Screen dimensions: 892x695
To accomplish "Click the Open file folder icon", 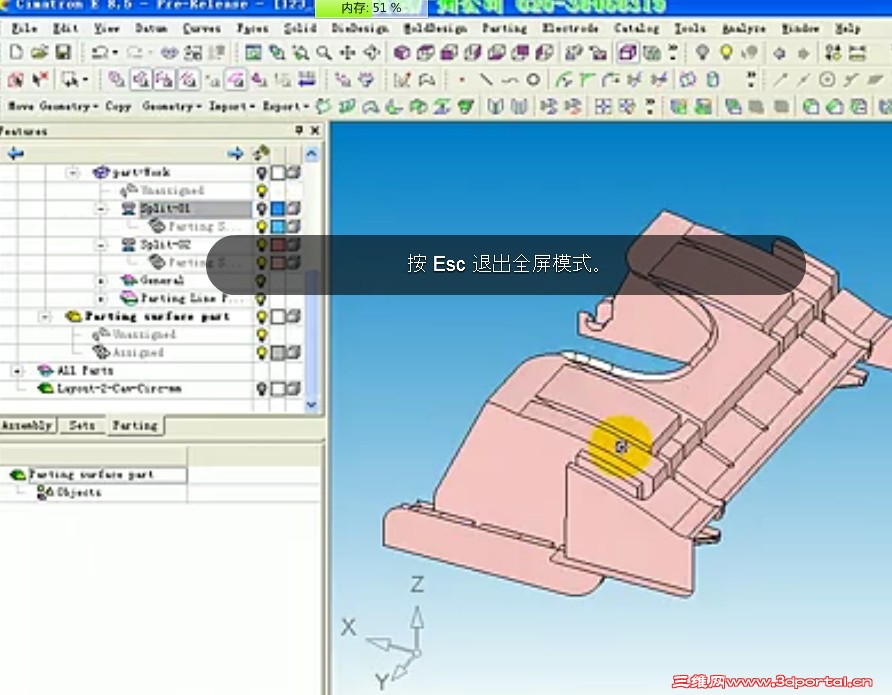I will (39, 53).
